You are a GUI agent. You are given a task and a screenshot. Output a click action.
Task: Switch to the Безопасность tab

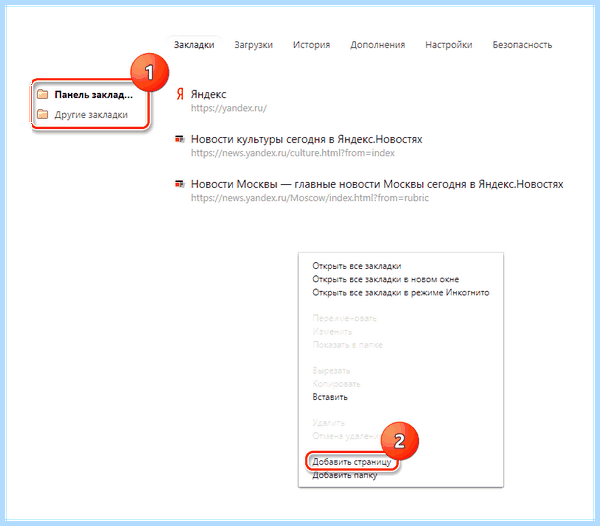(522, 45)
